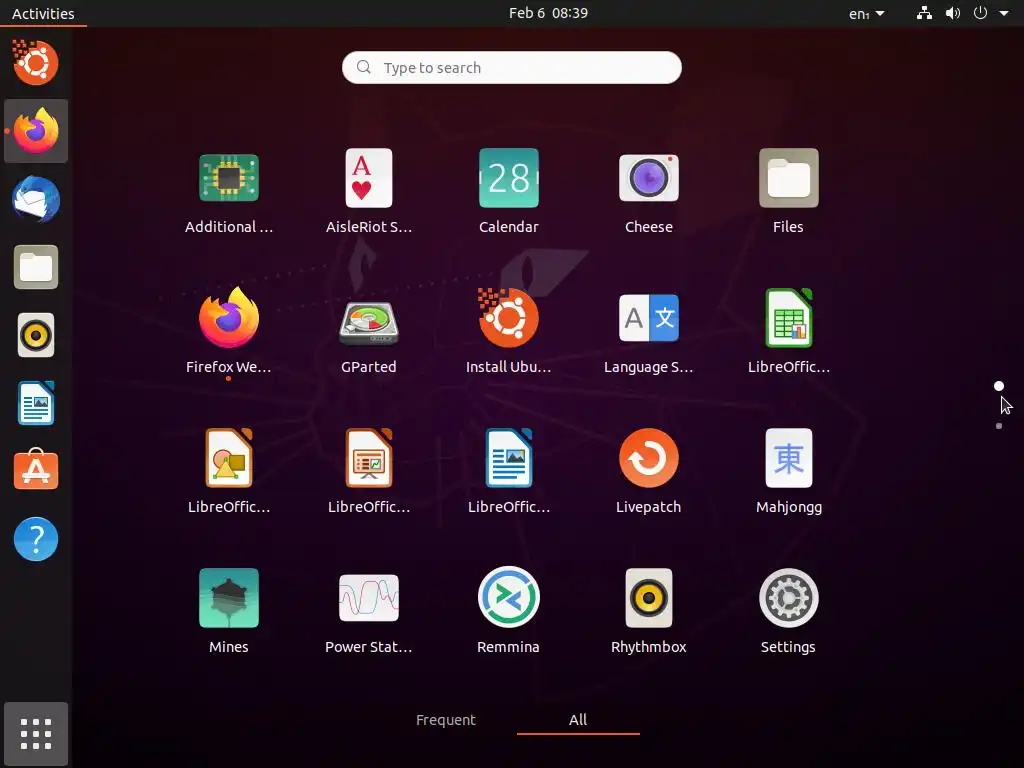
Task: Open Files from the app grid
Action: click(x=788, y=178)
